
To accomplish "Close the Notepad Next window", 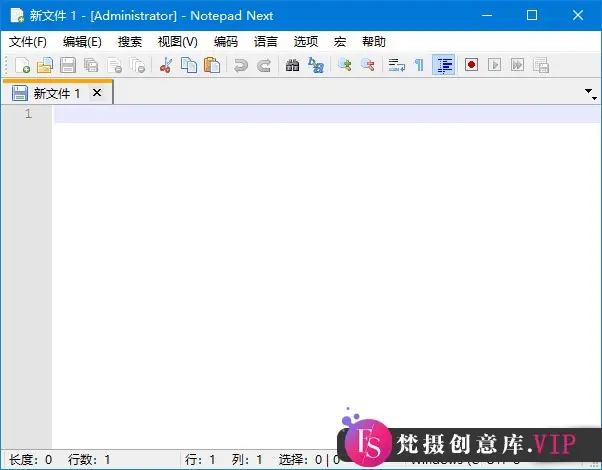I will pos(578,15).
